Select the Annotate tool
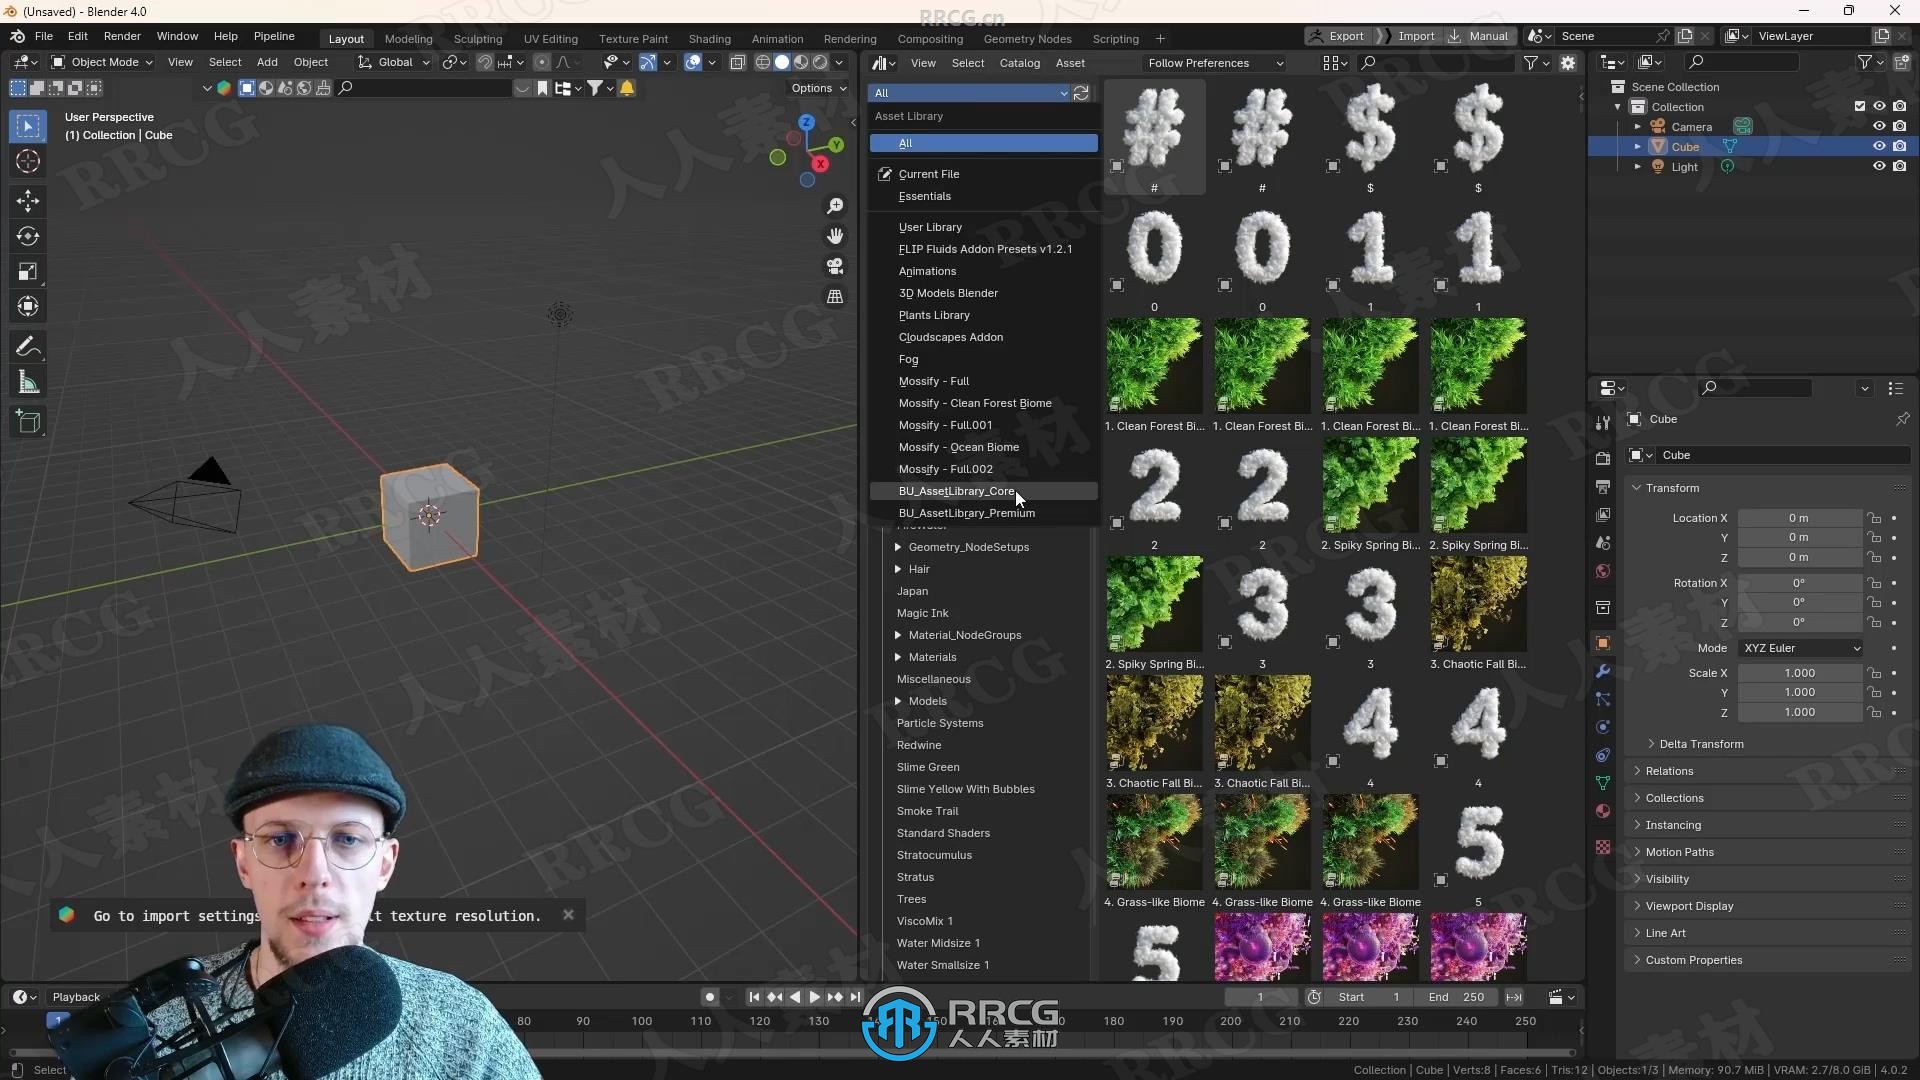 (x=28, y=347)
